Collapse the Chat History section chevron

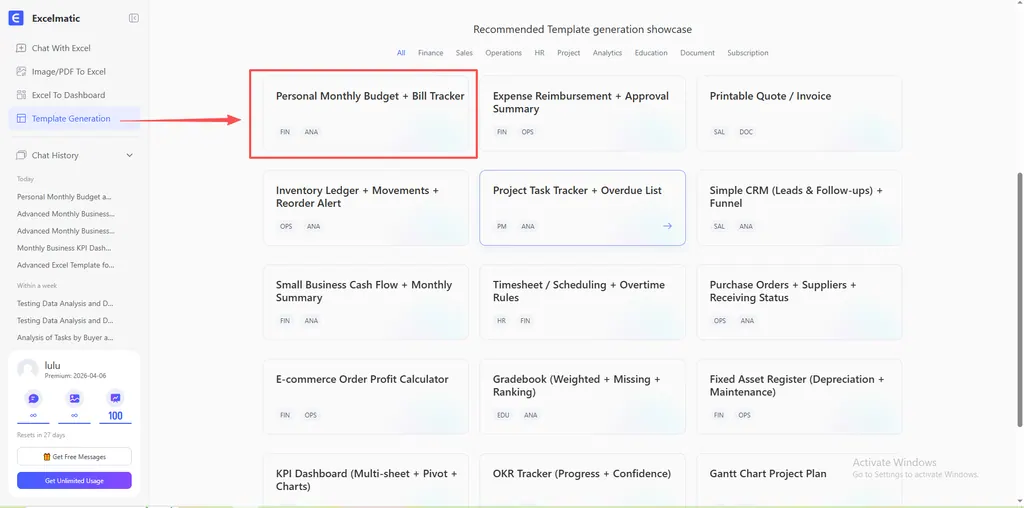point(129,155)
